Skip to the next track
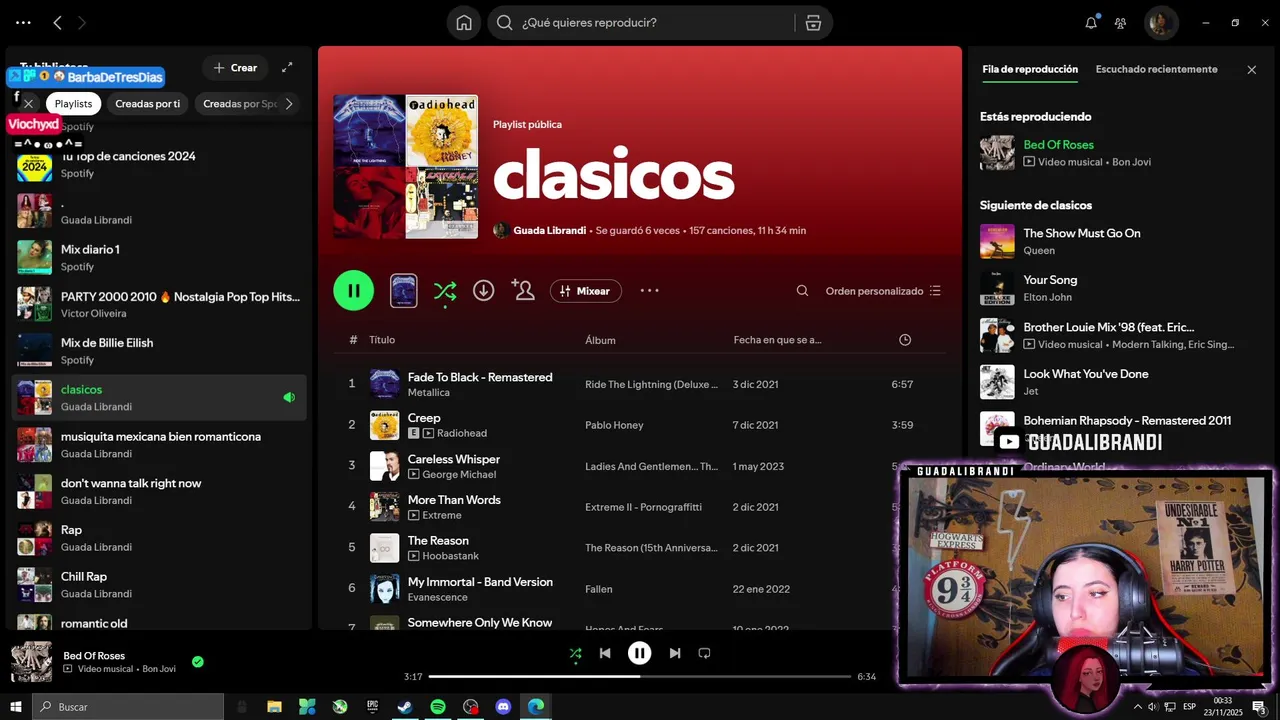 pos(674,653)
